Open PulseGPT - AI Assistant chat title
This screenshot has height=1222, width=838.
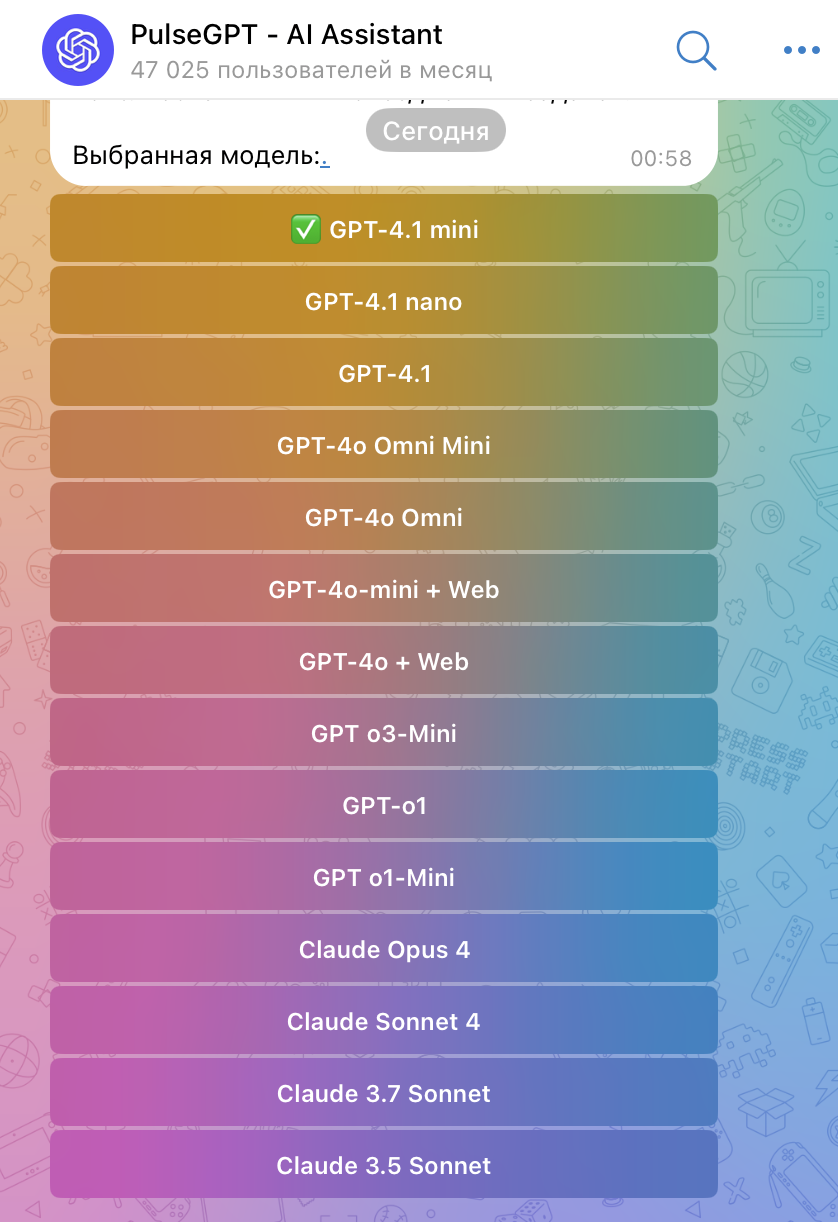(286, 35)
